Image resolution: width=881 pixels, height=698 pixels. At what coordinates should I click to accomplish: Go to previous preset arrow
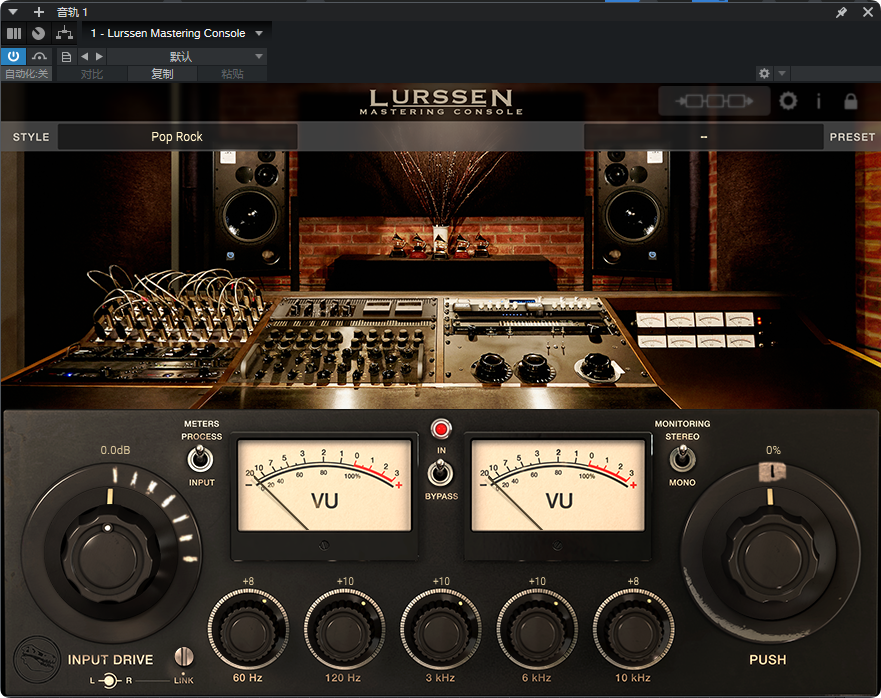click(x=84, y=56)
